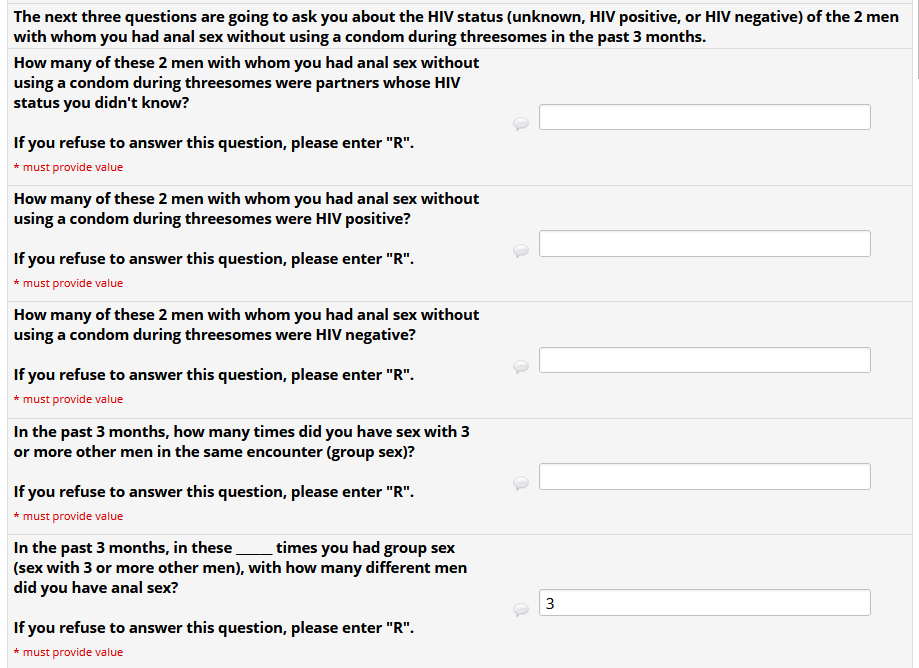Viewport: 919px width, 668px height.
Task: Open comment balloon next to field containing 3
Action: point(521,609)
